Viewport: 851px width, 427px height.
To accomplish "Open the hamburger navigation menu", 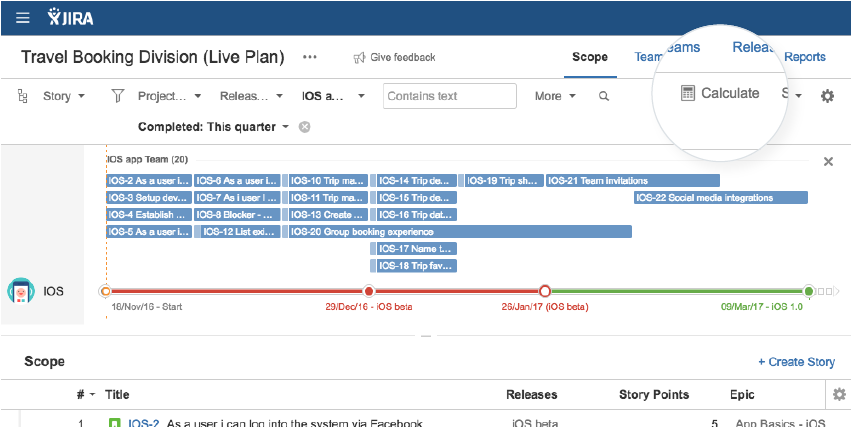I will pos(23,17).
